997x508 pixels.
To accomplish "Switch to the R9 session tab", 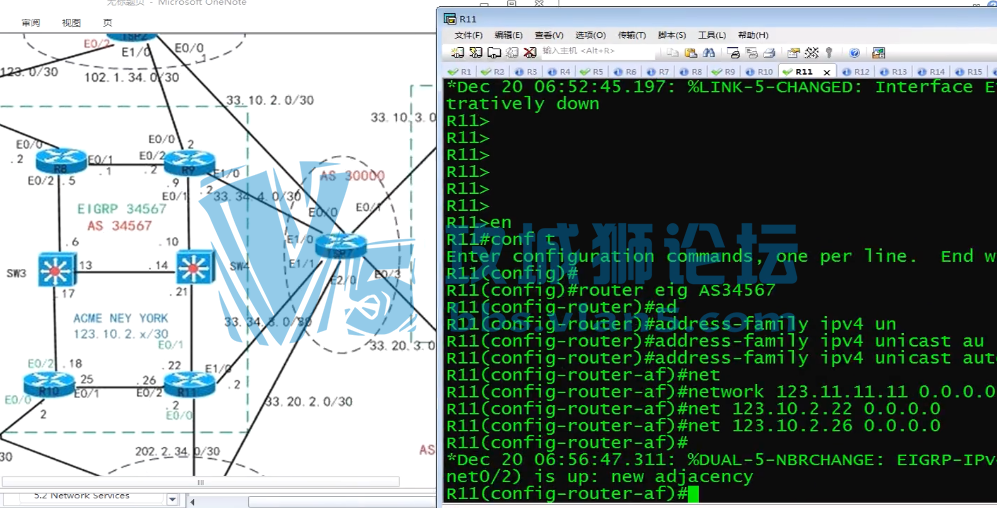I will pos(724,72).
